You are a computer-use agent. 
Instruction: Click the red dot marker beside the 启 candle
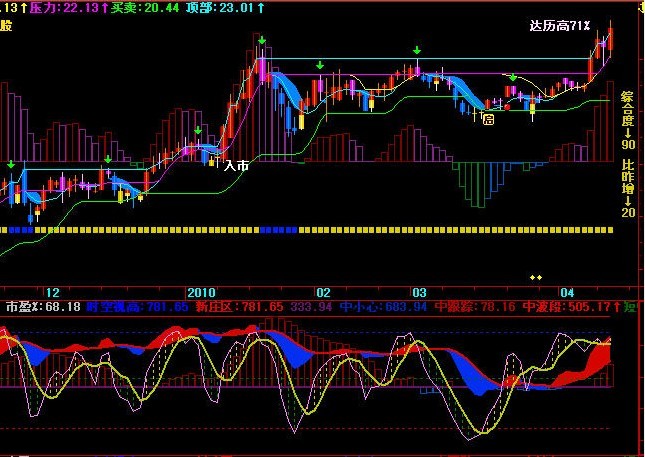coord(507,107)
